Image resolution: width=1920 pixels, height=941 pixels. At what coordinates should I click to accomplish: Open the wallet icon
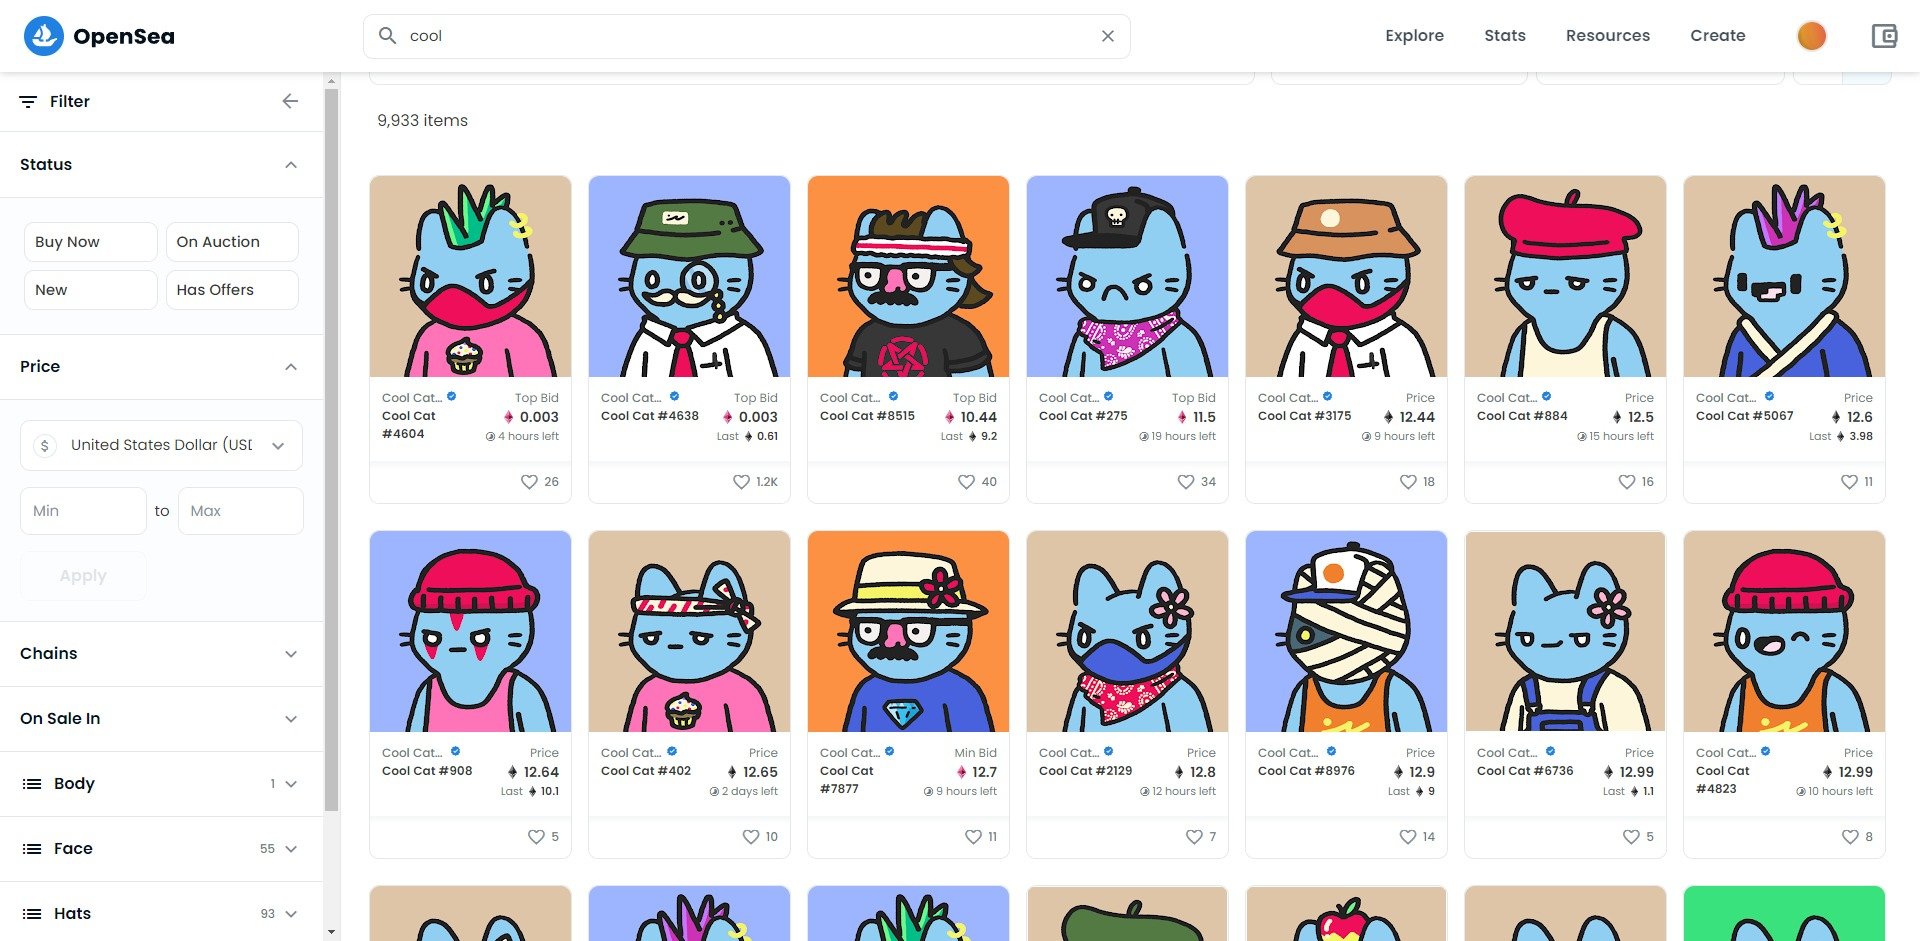(x=1884, y=36)
